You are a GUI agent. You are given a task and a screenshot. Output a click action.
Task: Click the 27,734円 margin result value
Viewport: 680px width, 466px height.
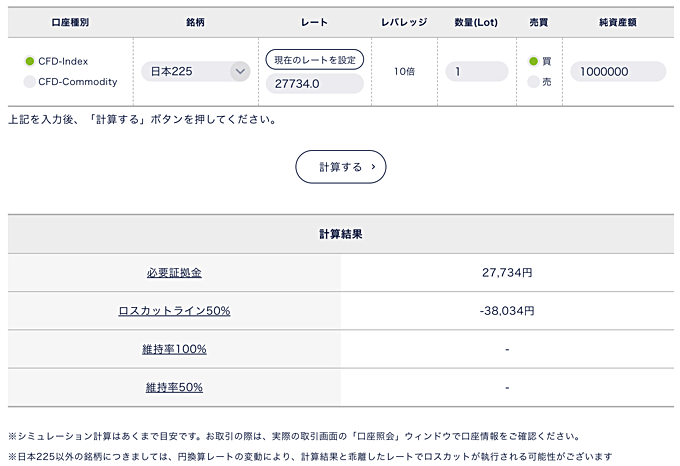507,272
